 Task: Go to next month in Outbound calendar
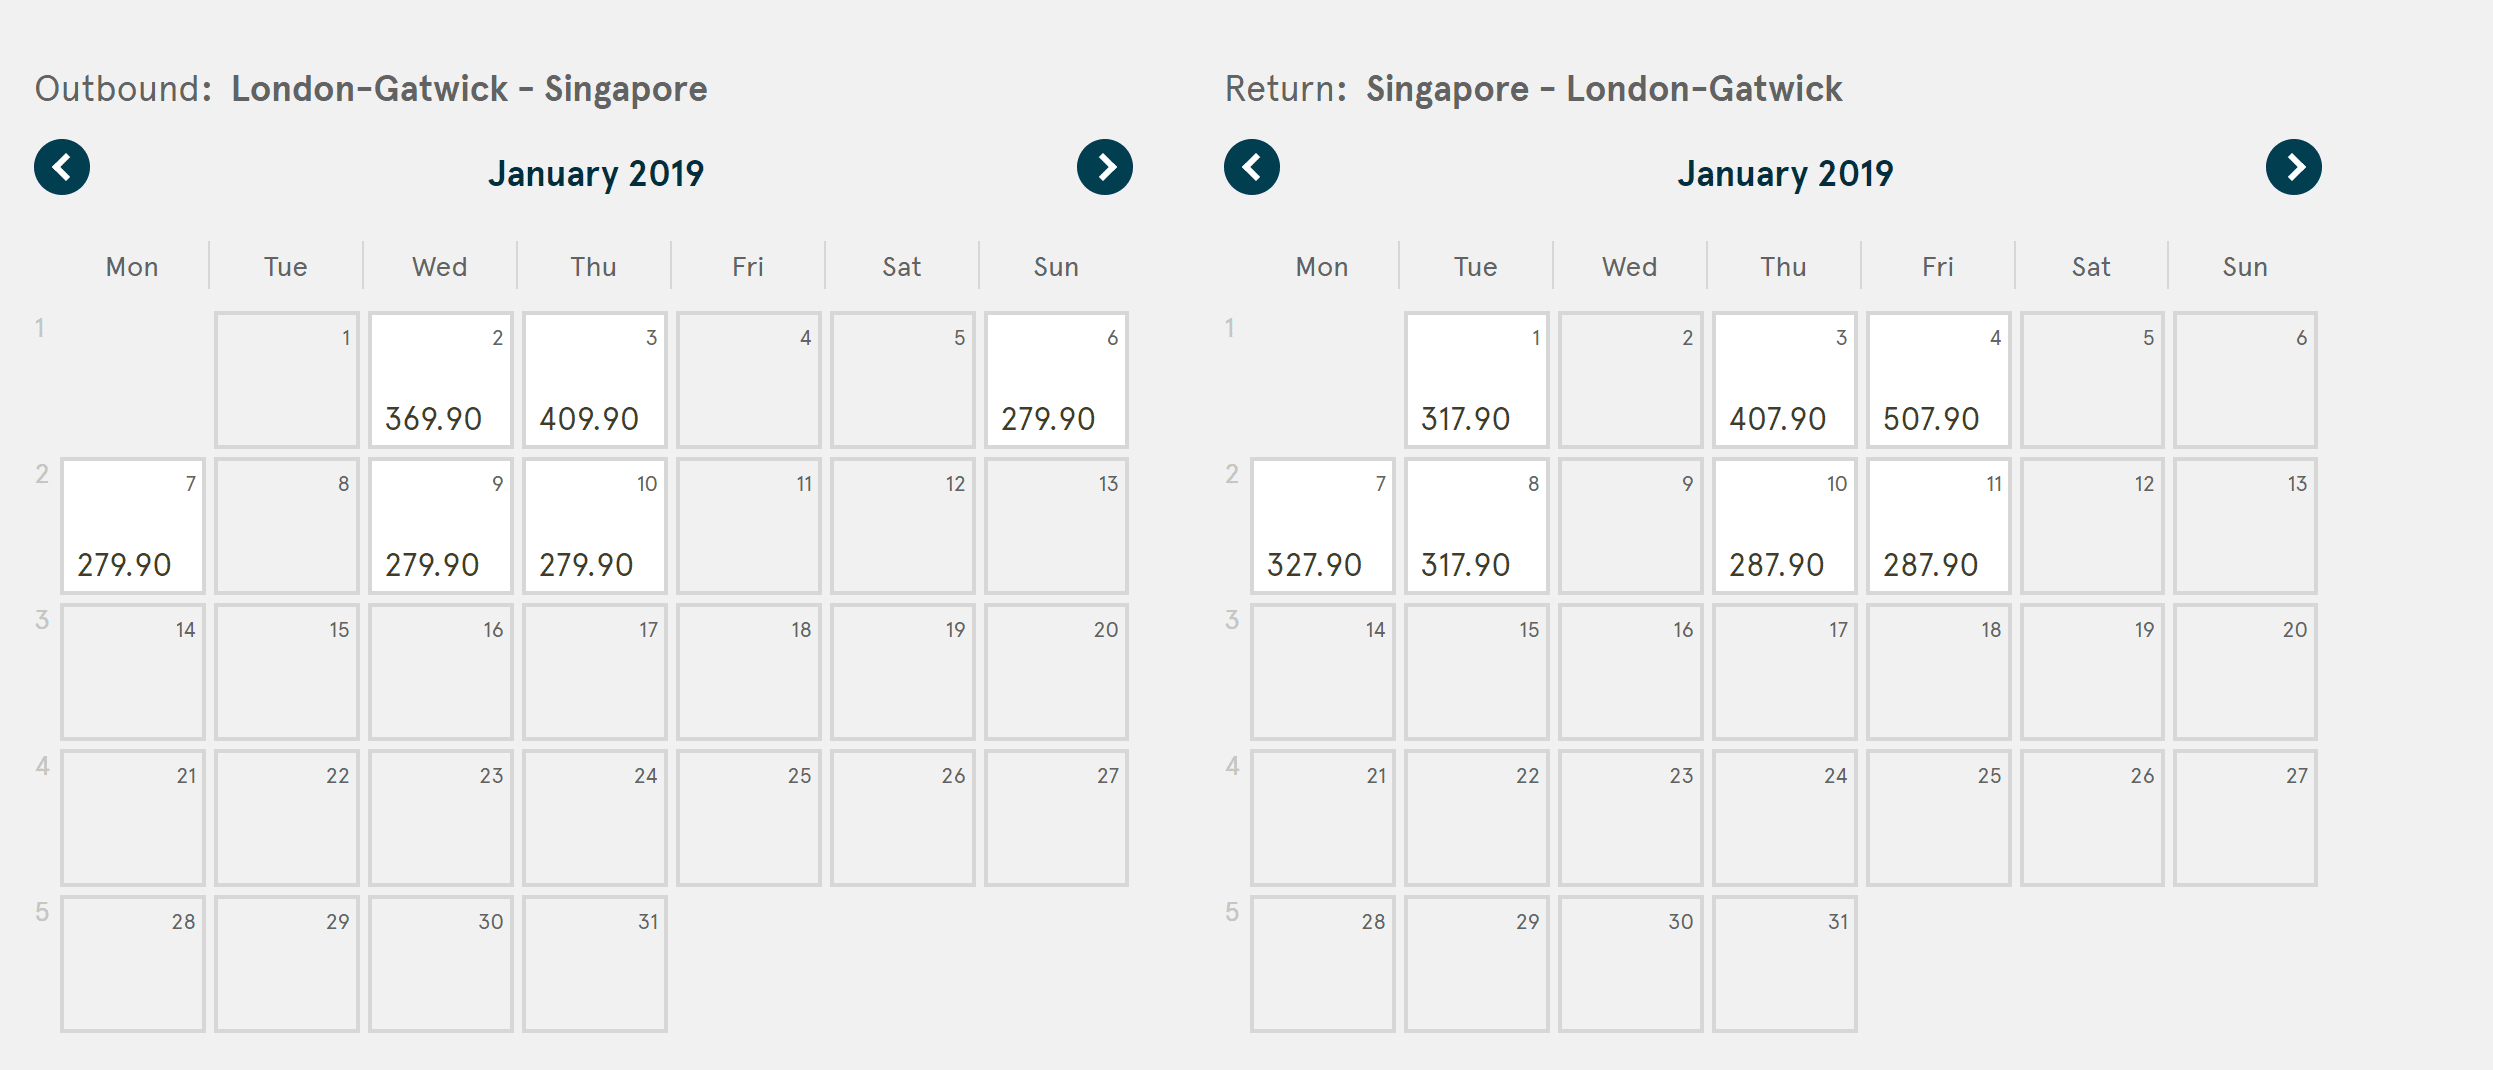(x=1104, y=167)
